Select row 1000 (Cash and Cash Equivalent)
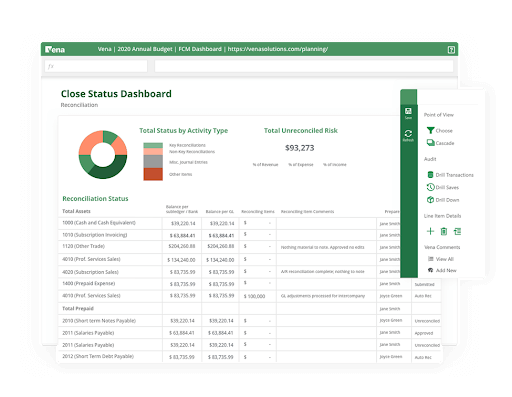 (99, 223)
